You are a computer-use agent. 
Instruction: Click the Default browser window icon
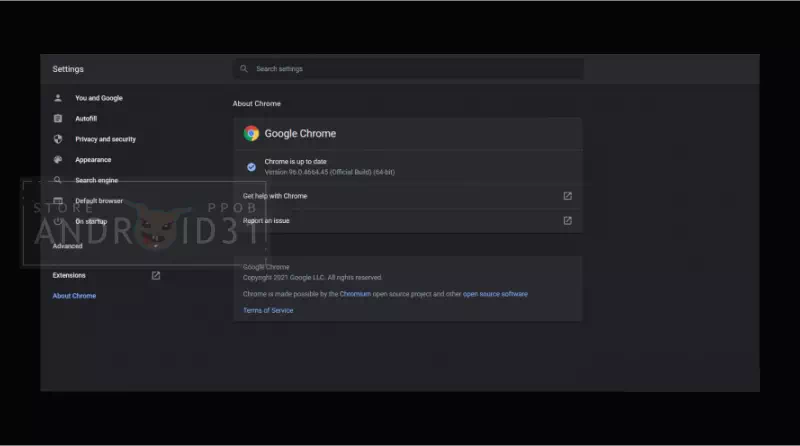tap(58, 201)
